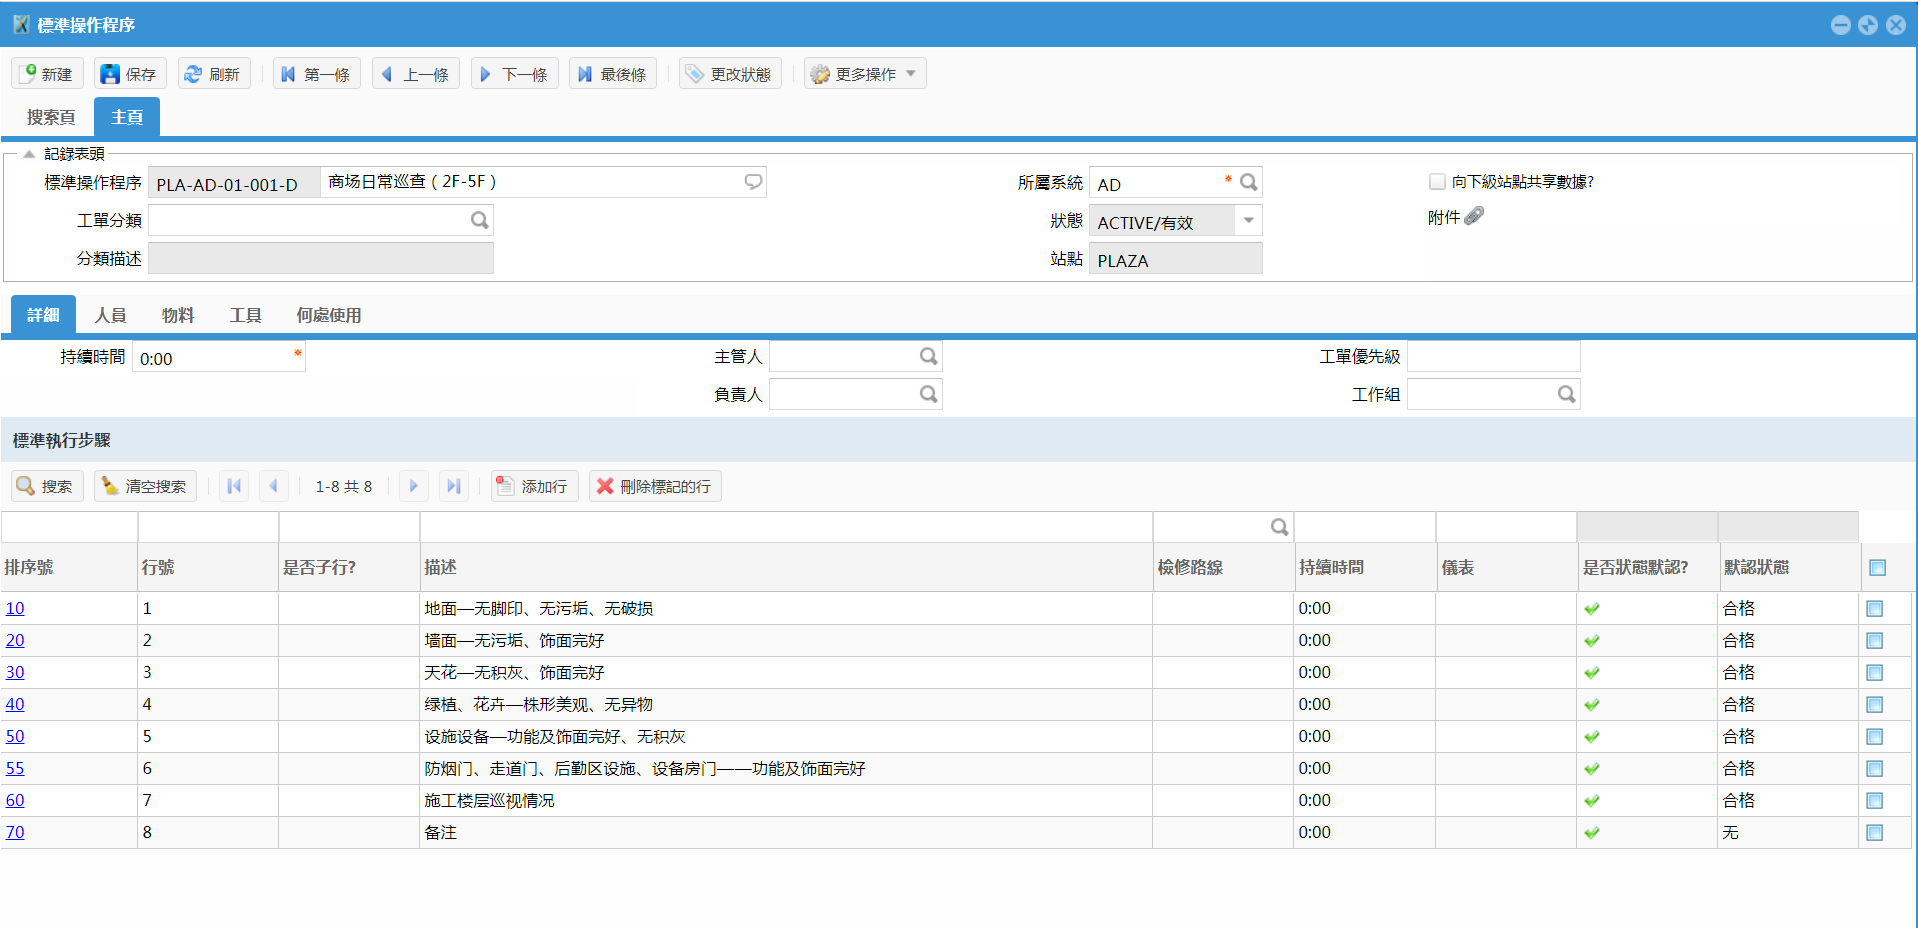
Task: Go to first page of steps table
Action: point(234,486)
